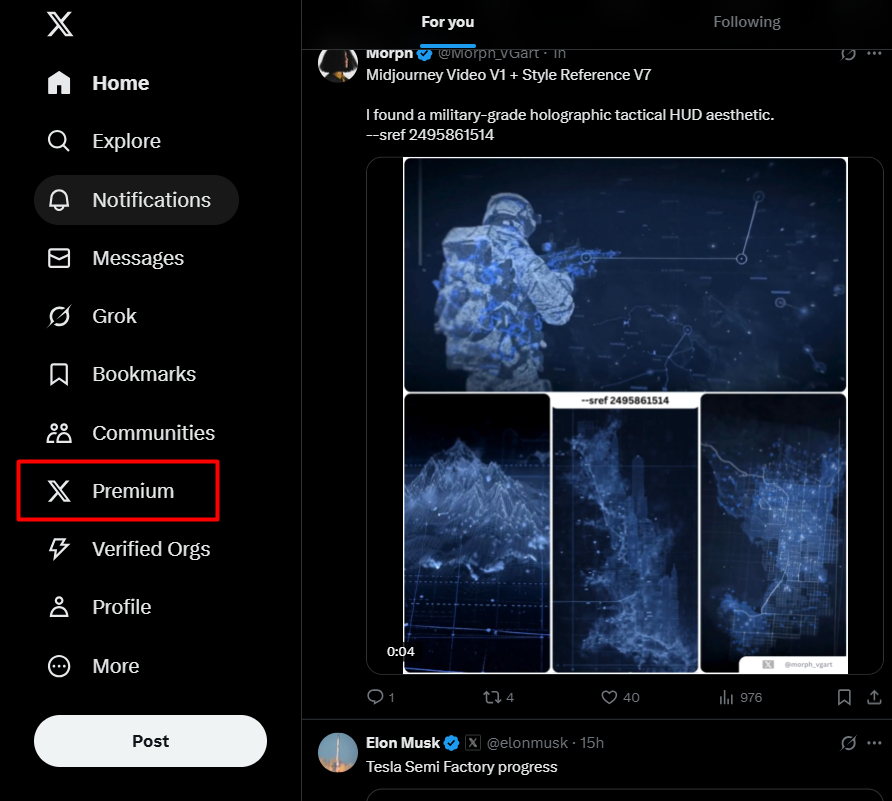Switch to the Following tab
Viewport: 892px width, 801px height.
[746, 22]
